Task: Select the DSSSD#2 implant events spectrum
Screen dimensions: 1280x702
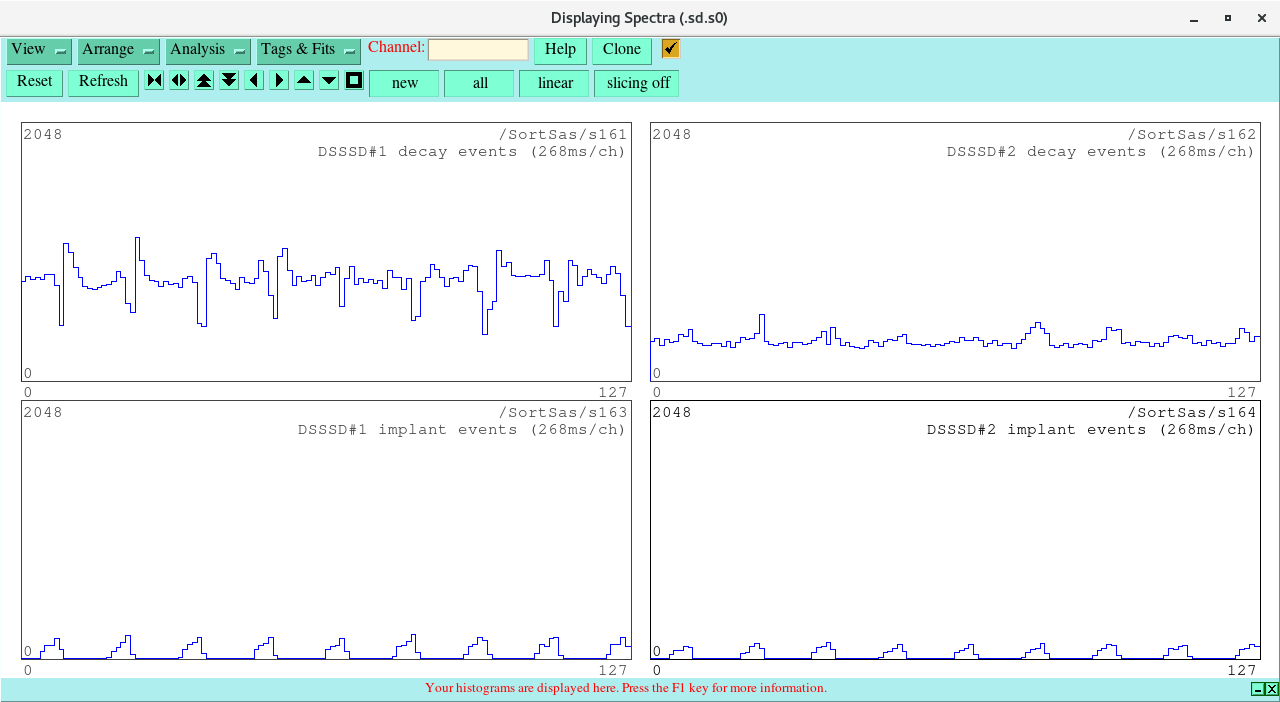Action: click(x=955, y=530)
